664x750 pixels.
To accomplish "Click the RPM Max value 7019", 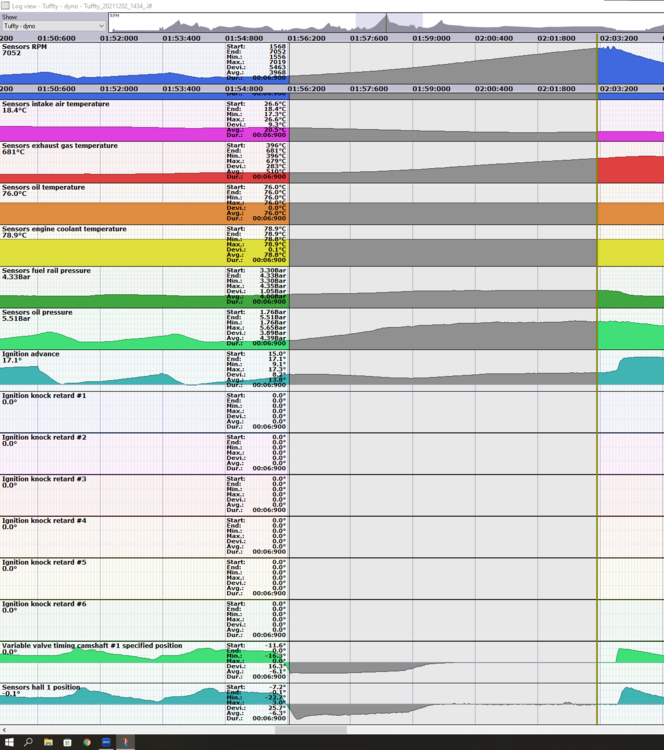I will pyautogui.click(x=277, y=62).
